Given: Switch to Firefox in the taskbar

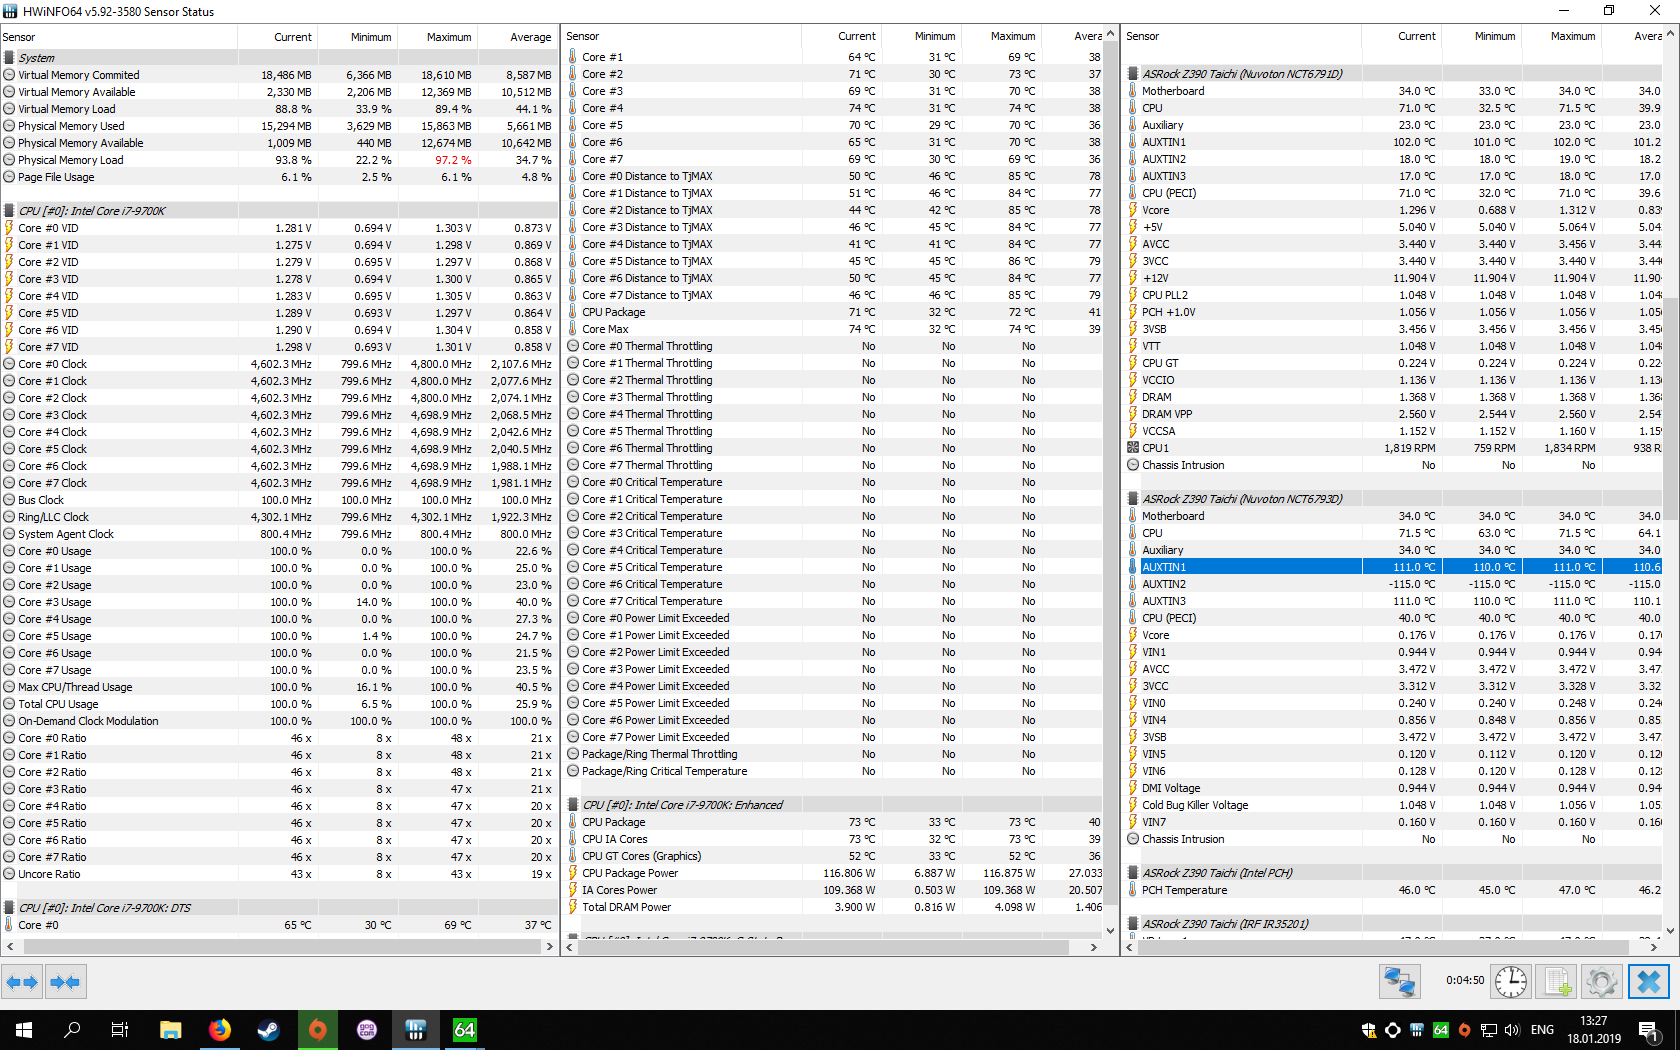Looking at the screenshot, I should click(220, 1030).
